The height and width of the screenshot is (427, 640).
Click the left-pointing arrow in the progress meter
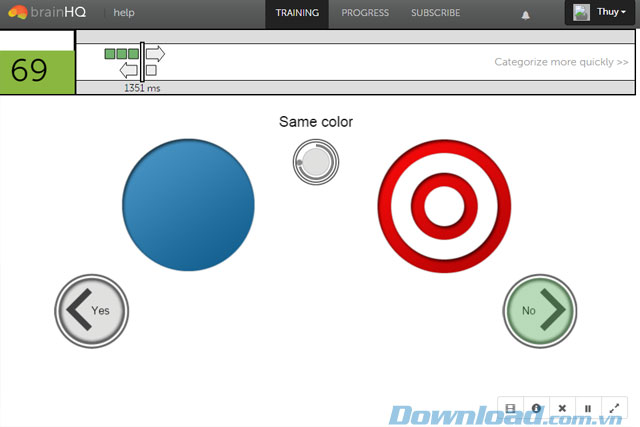[129, 70]
